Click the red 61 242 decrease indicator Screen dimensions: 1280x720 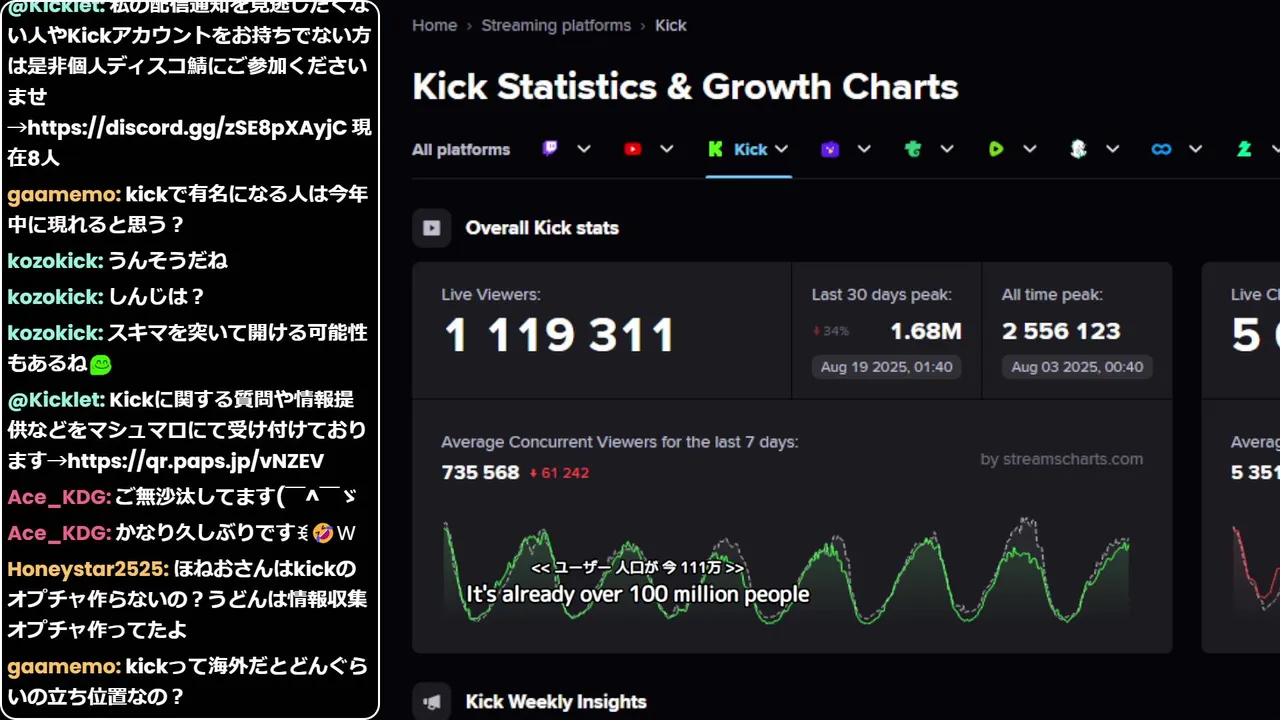(559, 472)
